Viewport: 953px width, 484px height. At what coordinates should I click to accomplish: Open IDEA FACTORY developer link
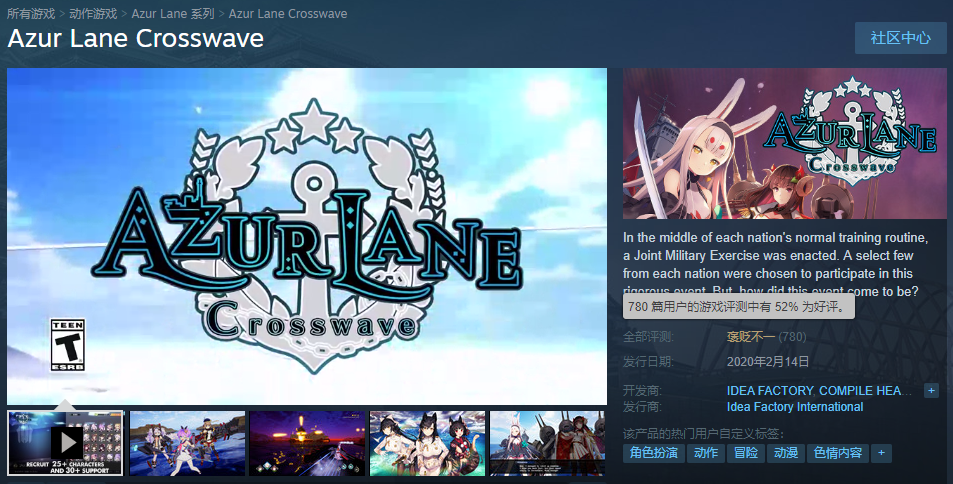[770, 391]
